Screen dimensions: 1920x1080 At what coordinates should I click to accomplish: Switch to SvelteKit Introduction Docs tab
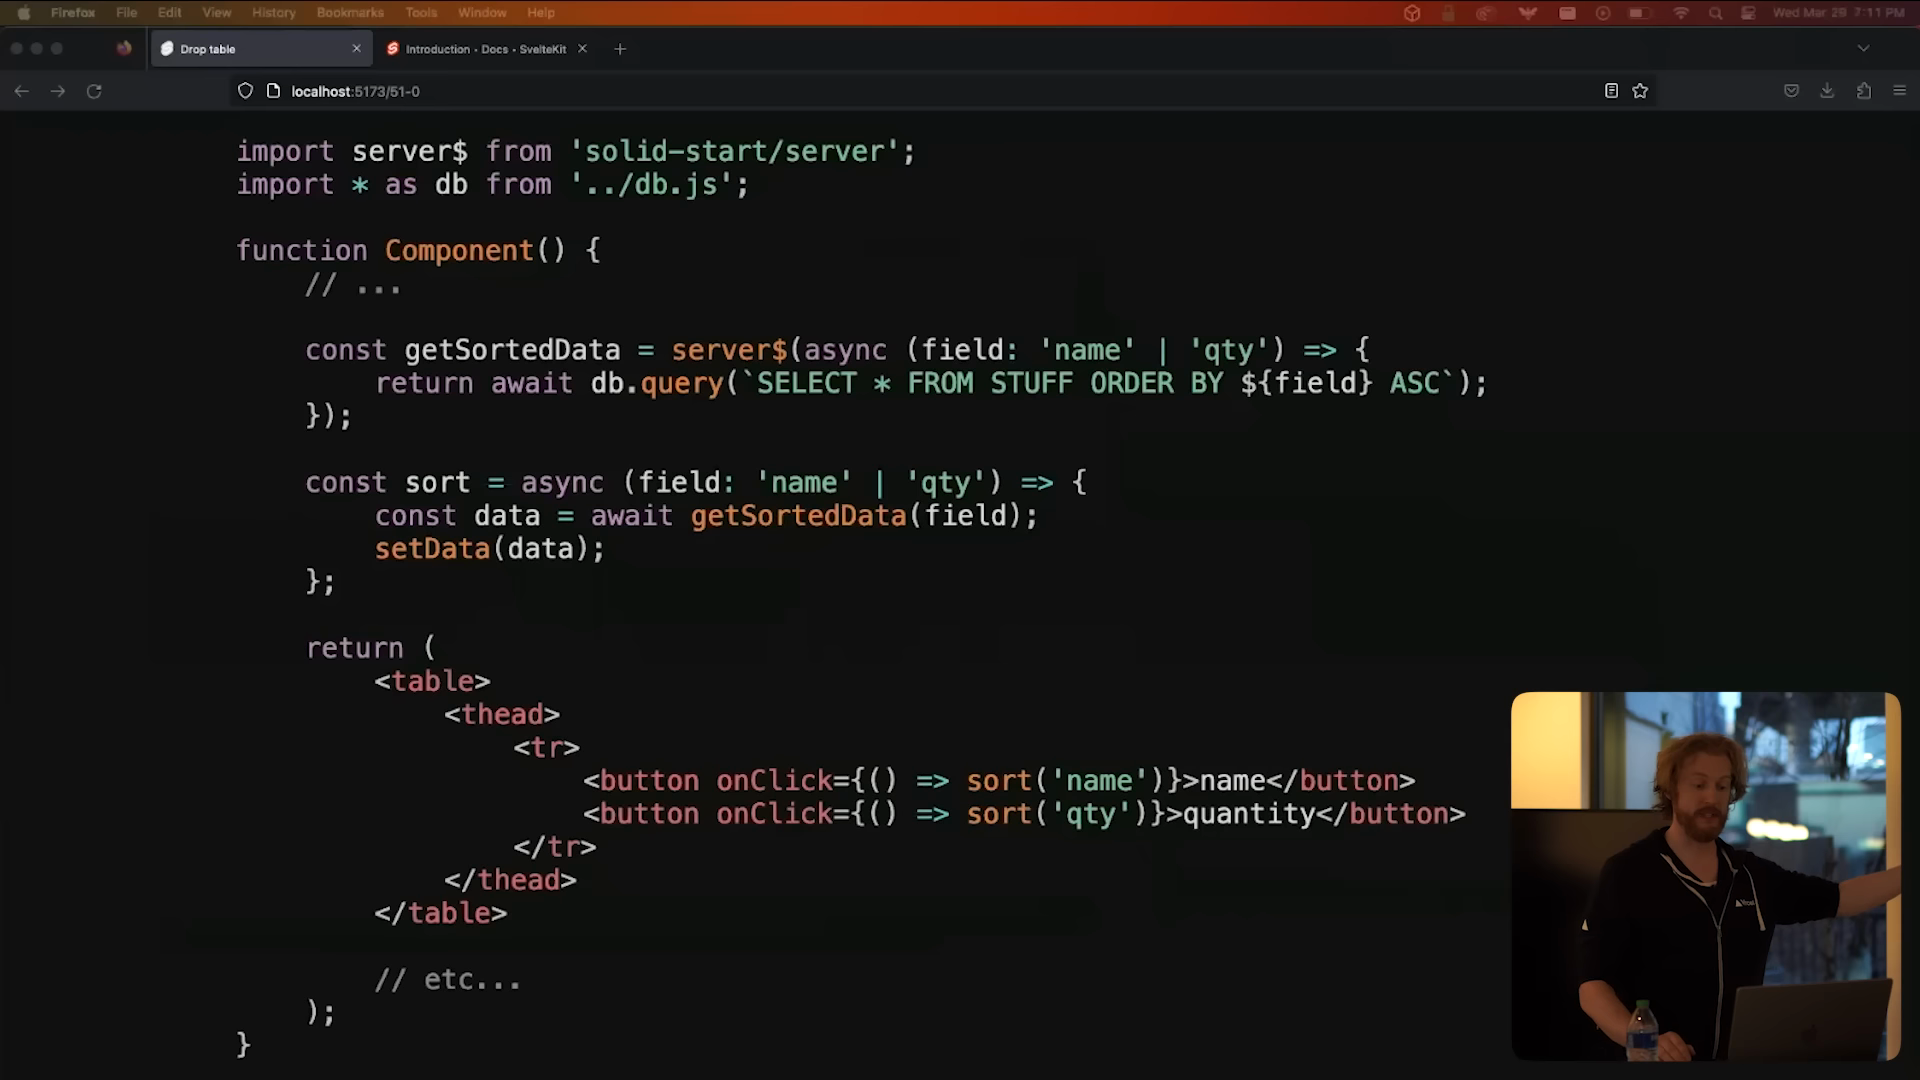point(484,49)
